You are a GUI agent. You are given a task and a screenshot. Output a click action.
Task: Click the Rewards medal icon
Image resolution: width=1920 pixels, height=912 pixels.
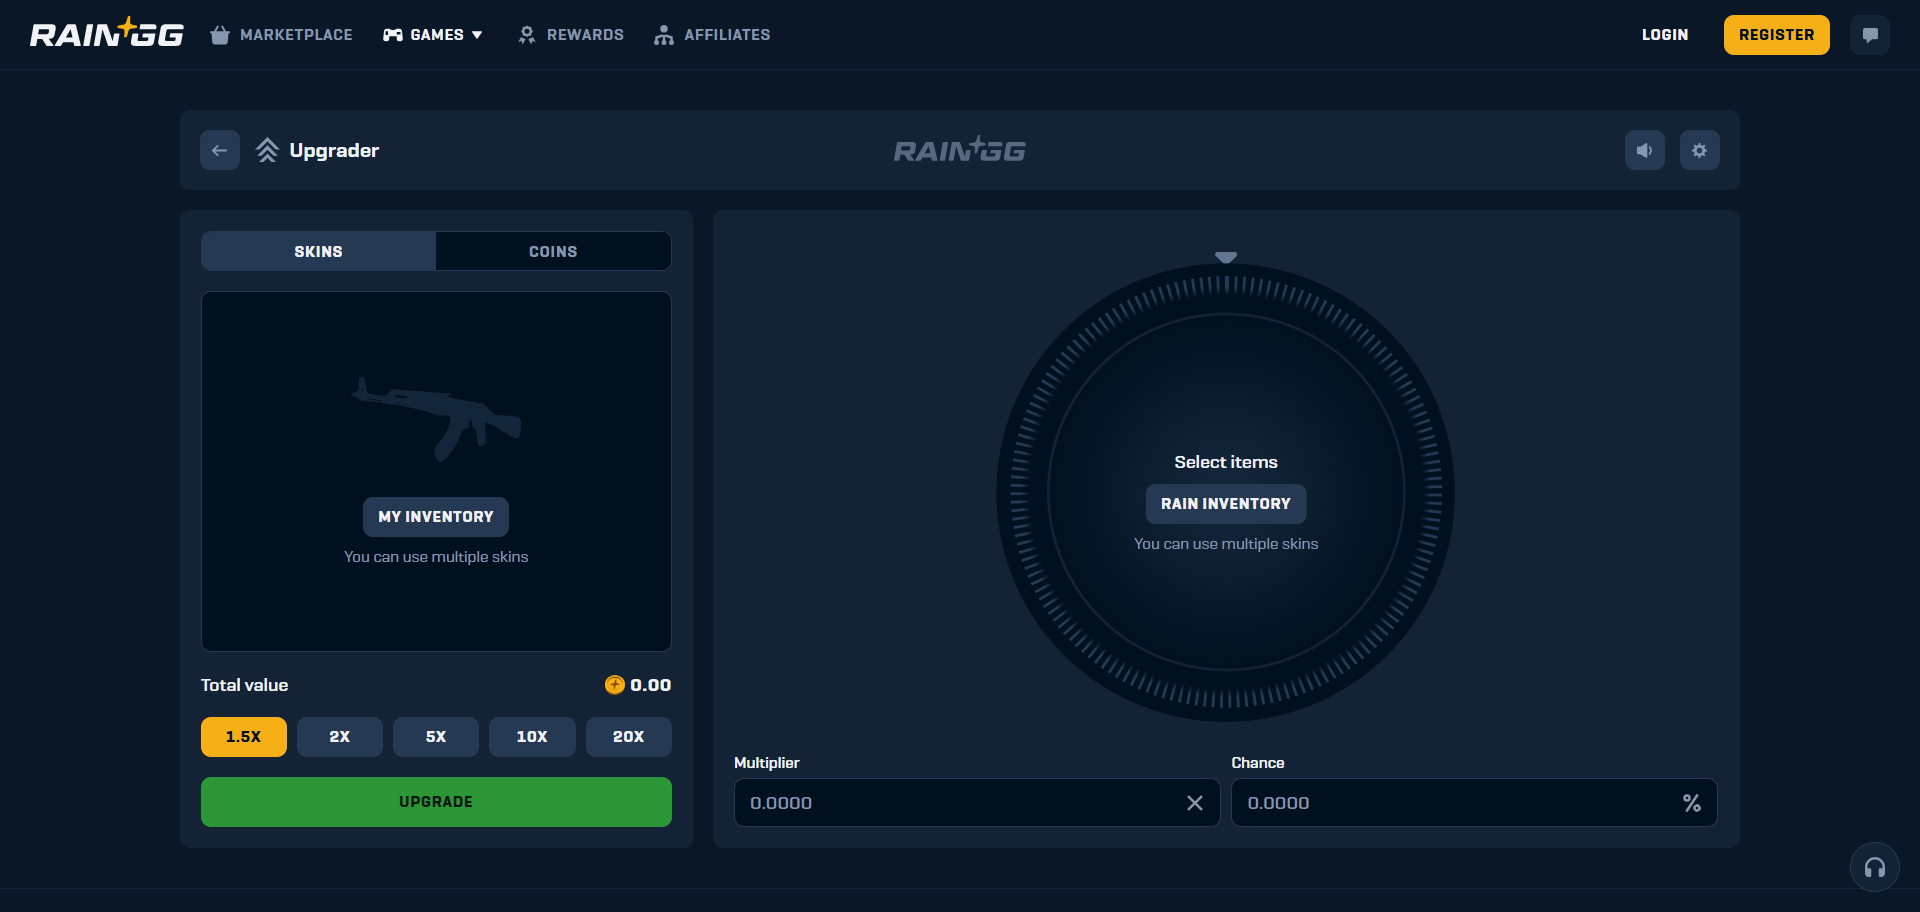[527, 35]
